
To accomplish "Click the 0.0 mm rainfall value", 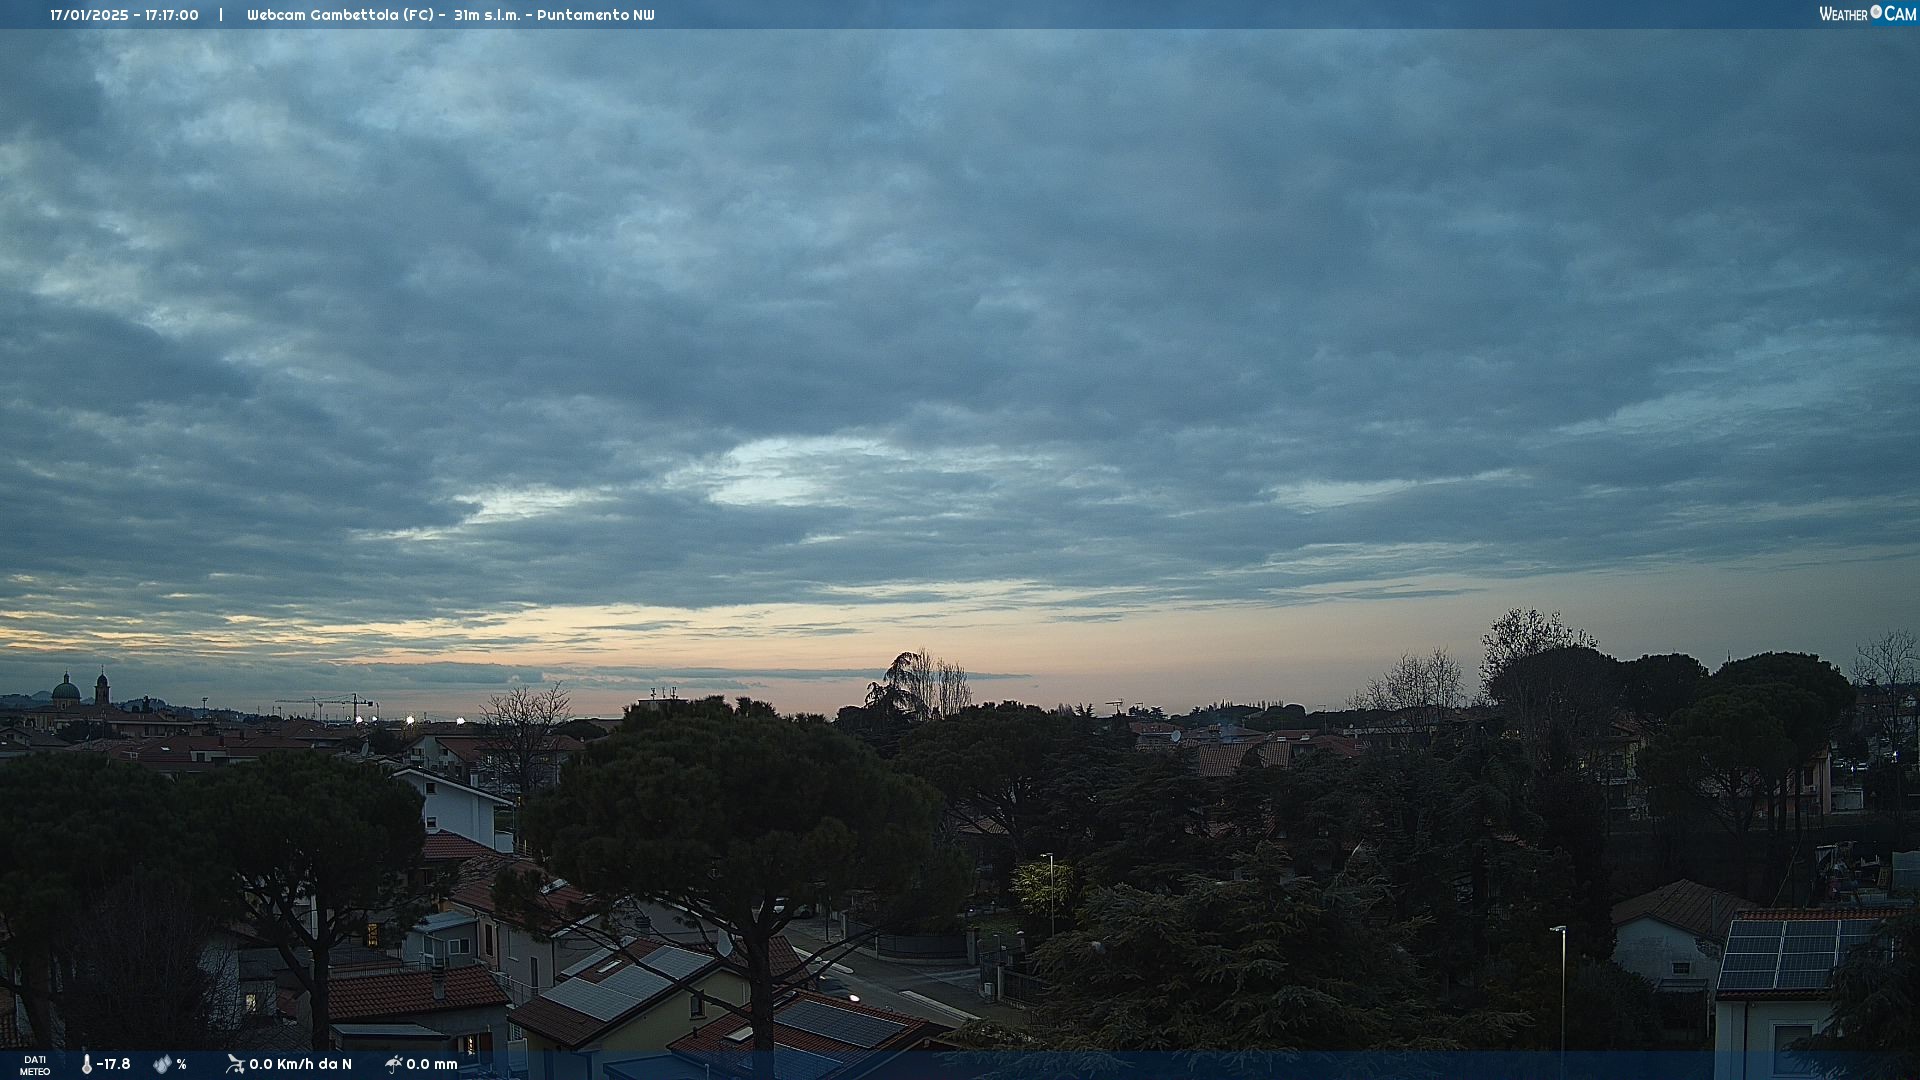I will coord(431,1064).
